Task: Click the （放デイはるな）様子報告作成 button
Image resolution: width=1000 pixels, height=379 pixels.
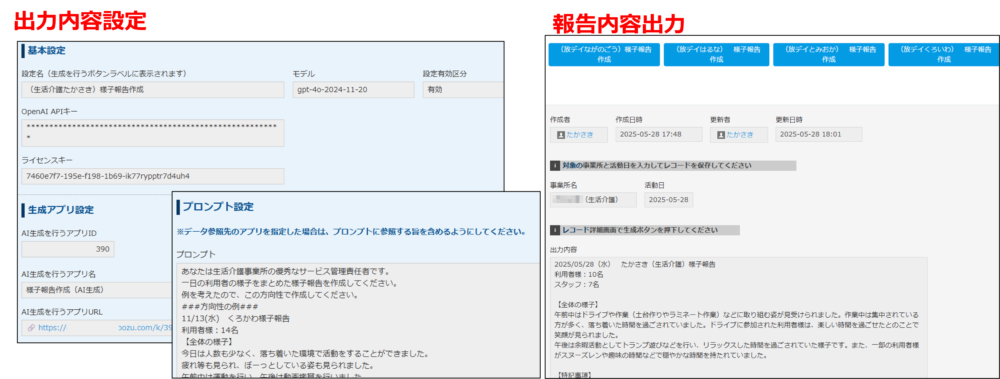Action: 716,54
